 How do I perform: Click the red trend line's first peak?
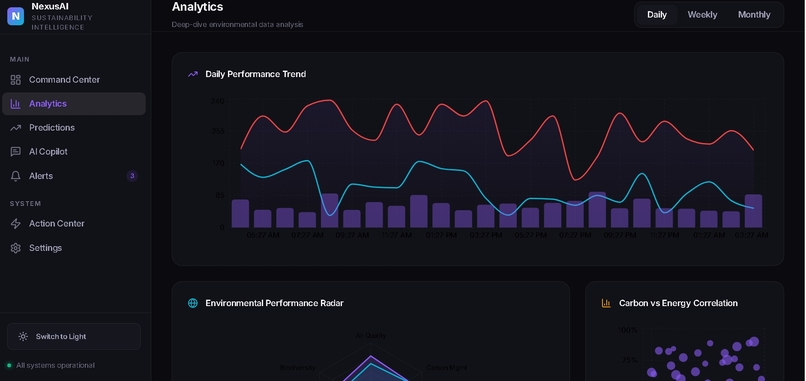[263, 116]
